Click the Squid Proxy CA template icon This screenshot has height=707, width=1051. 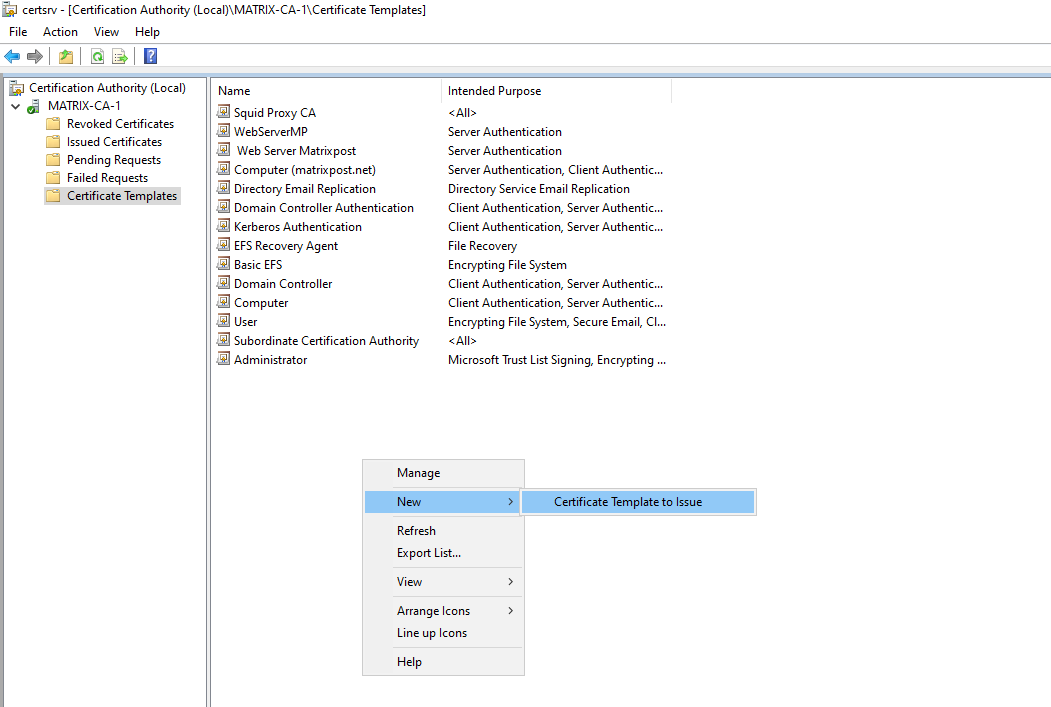[223, 112]
